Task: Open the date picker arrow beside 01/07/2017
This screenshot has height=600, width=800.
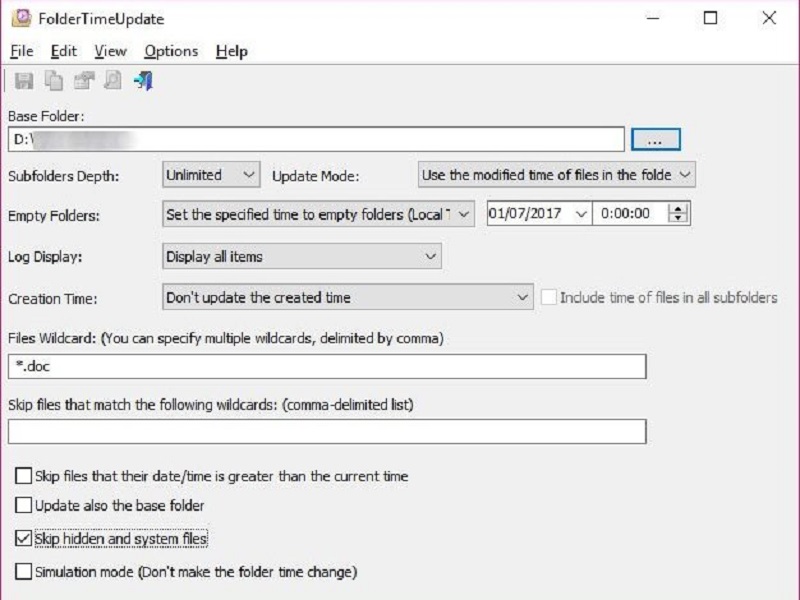Action: tap(582, 214)
